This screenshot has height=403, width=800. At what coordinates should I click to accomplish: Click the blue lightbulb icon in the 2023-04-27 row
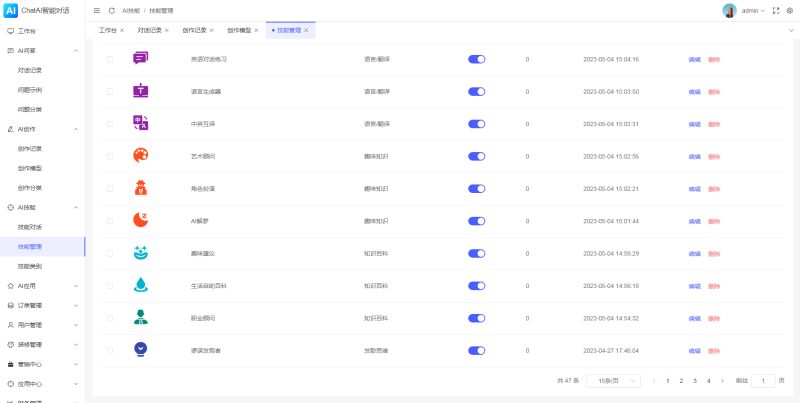point(140,350)
